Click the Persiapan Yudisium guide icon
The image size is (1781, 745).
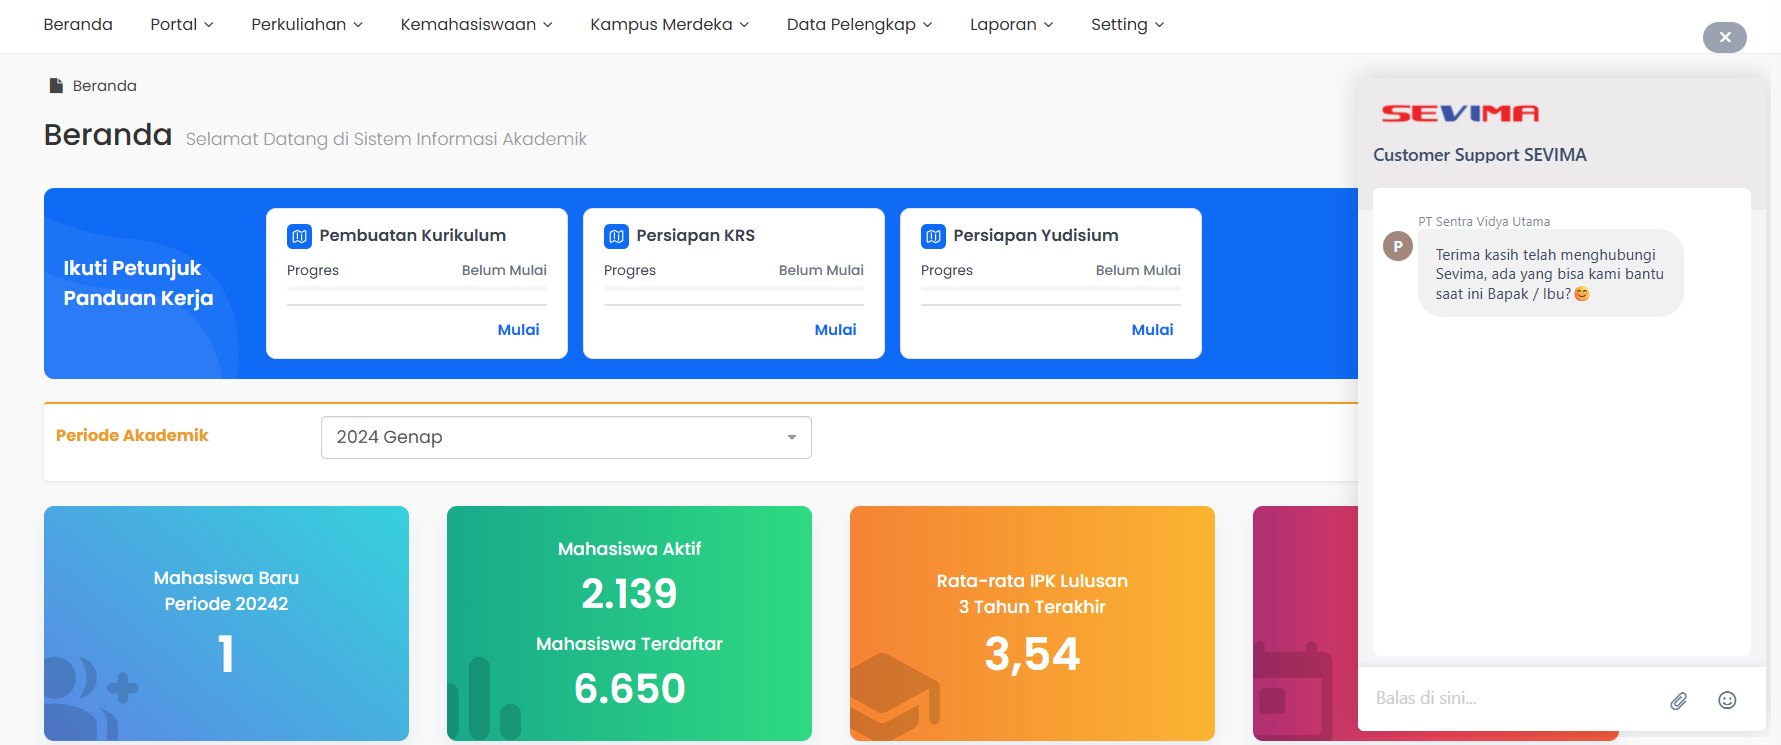click(933, 236)
